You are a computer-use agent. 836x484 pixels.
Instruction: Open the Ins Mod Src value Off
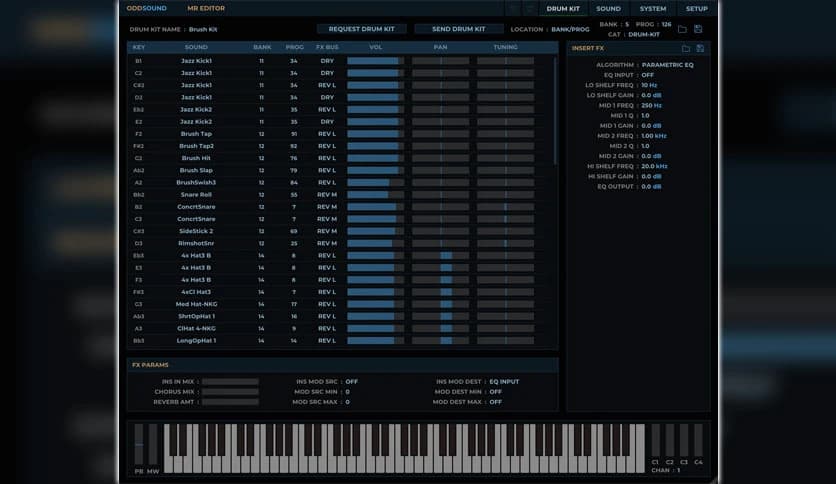coord(351,382)
